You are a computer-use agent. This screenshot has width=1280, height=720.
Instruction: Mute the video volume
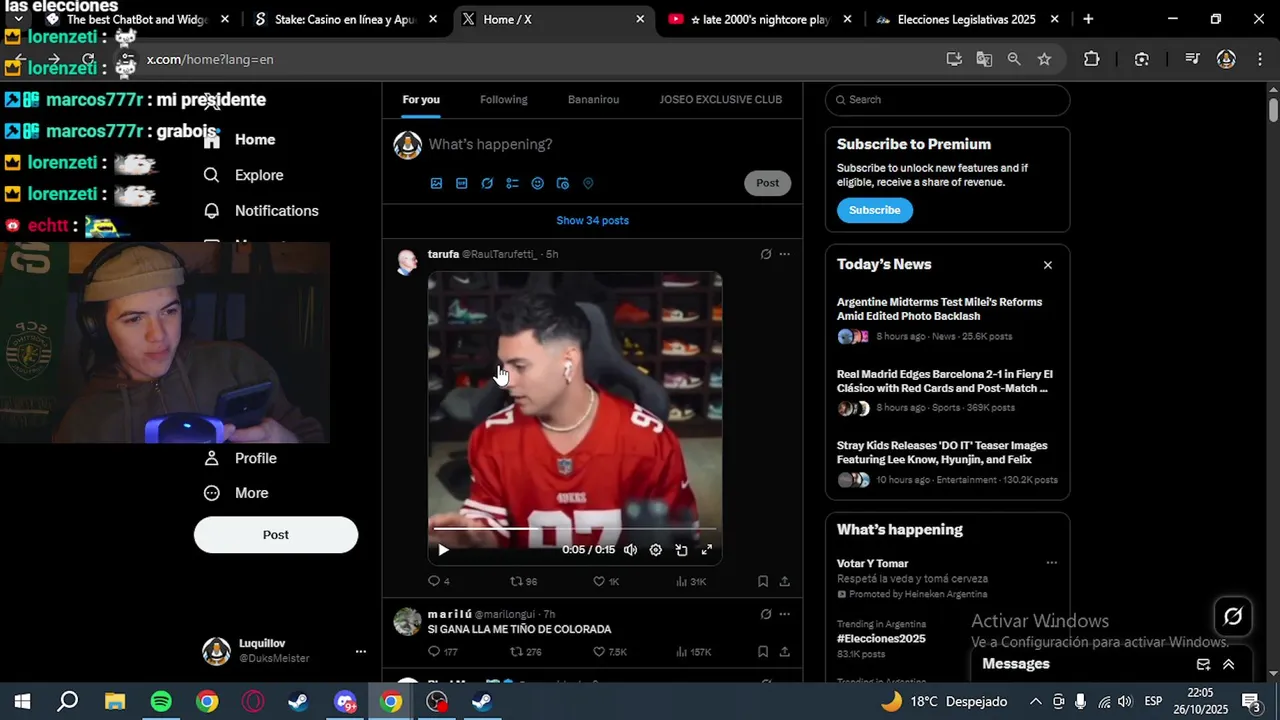[630, 549]
